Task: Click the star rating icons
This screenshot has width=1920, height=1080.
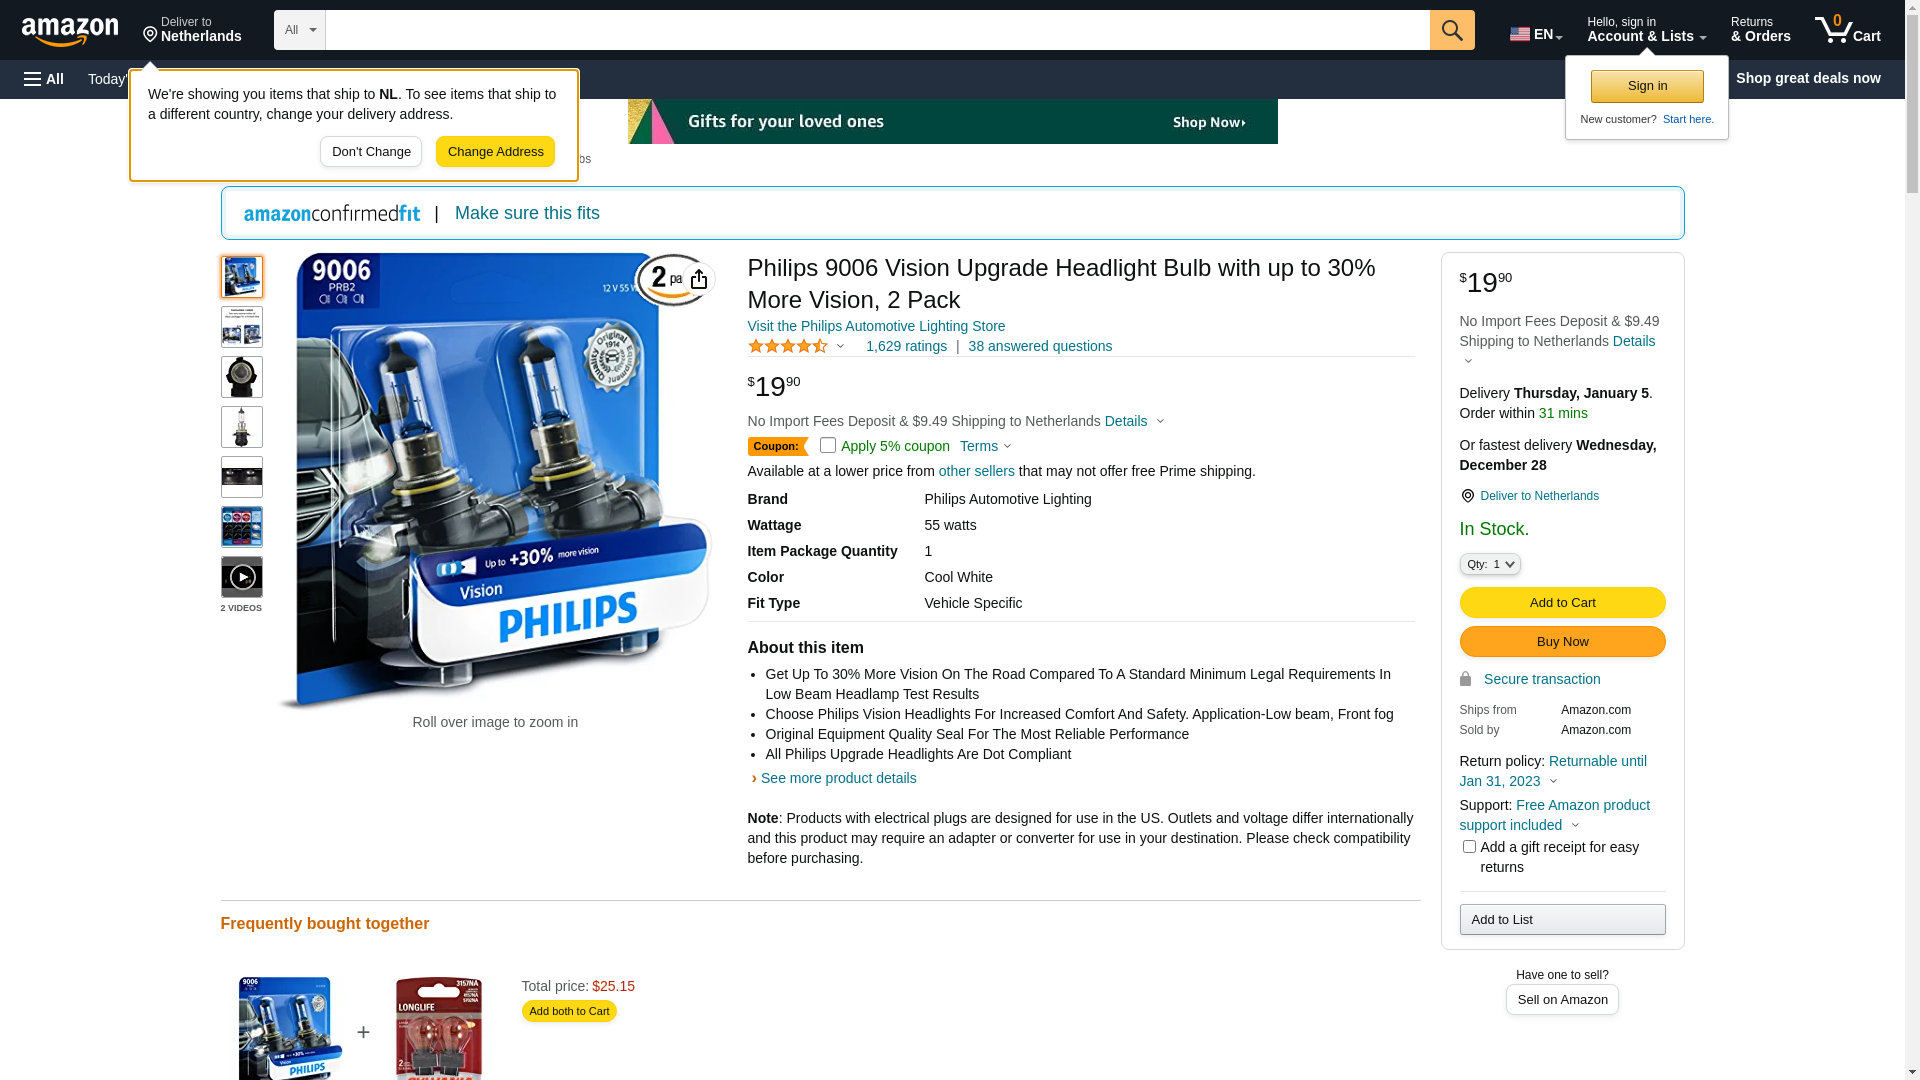Action: pyautogui.click(x=788, y=346)
